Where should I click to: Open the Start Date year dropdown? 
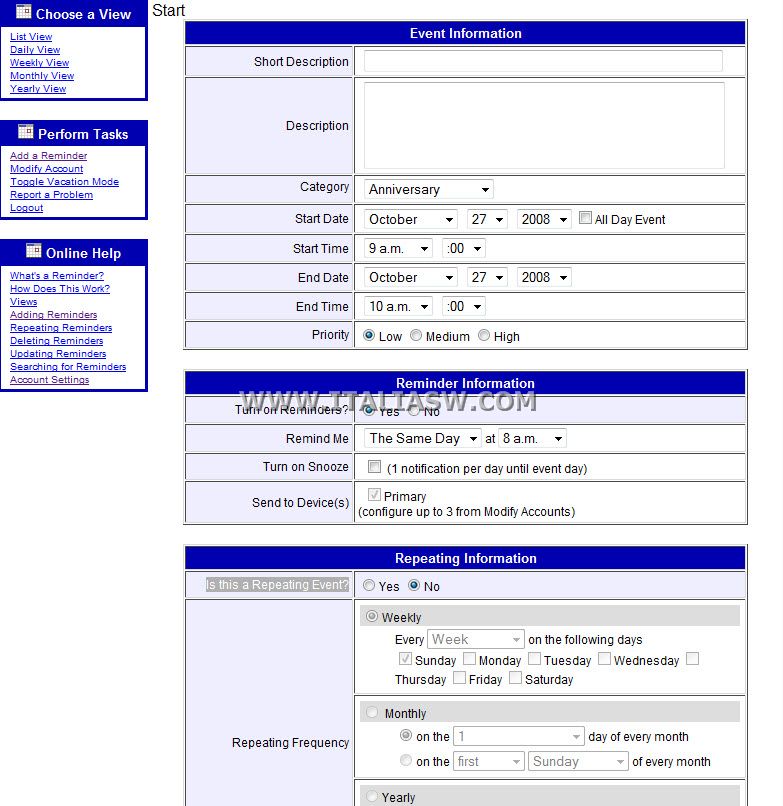click(543, 219)
